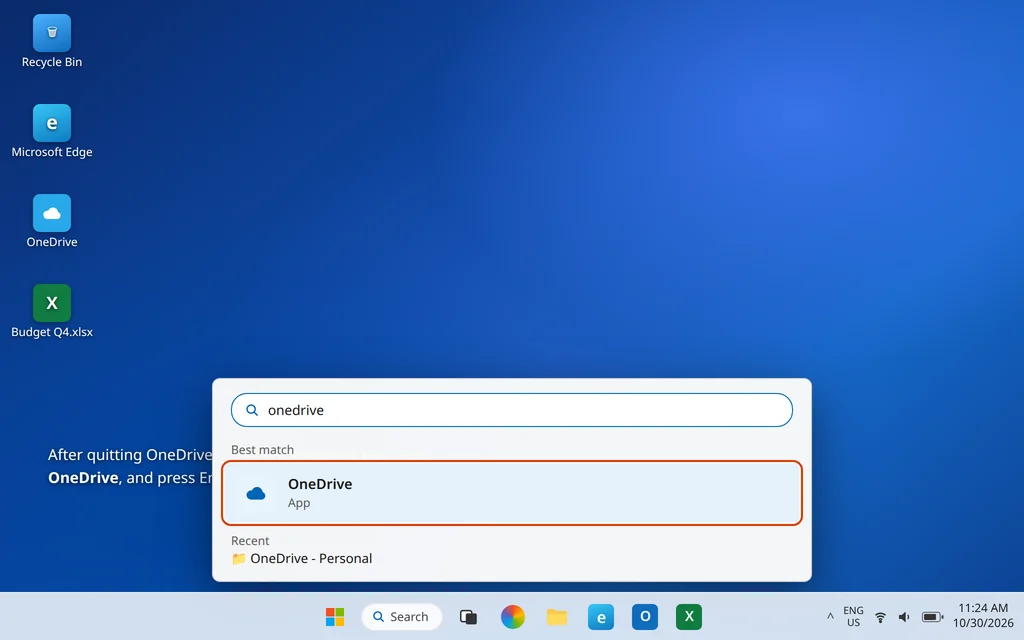Check the battery tray icon
The width and height of the screenshot is (1024, 640).
(x=933, y=616)
